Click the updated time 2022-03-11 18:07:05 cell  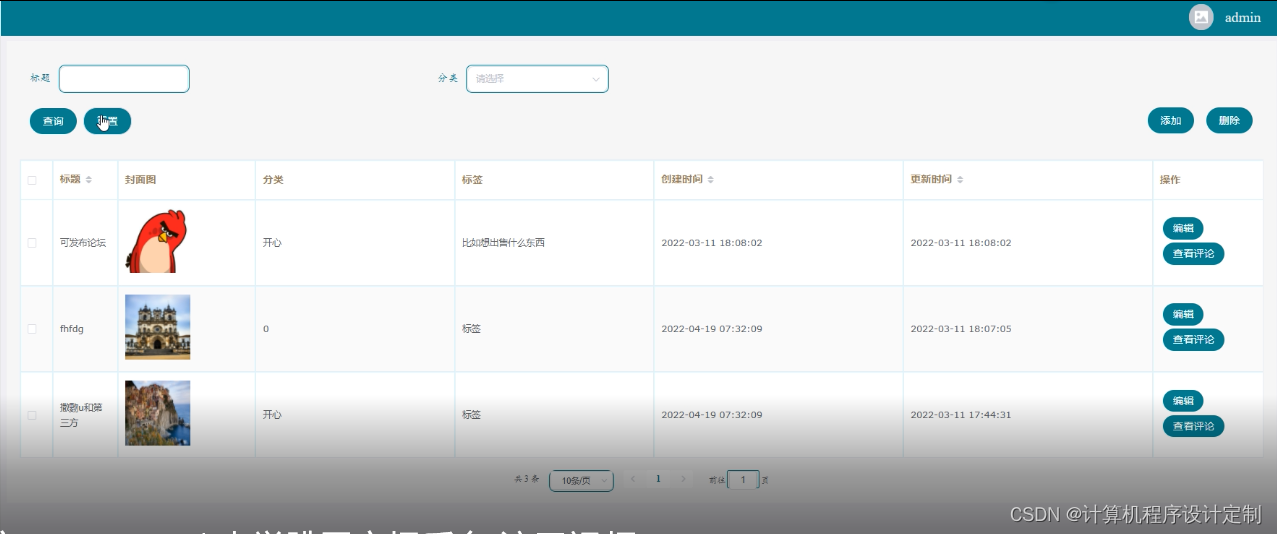961,329
